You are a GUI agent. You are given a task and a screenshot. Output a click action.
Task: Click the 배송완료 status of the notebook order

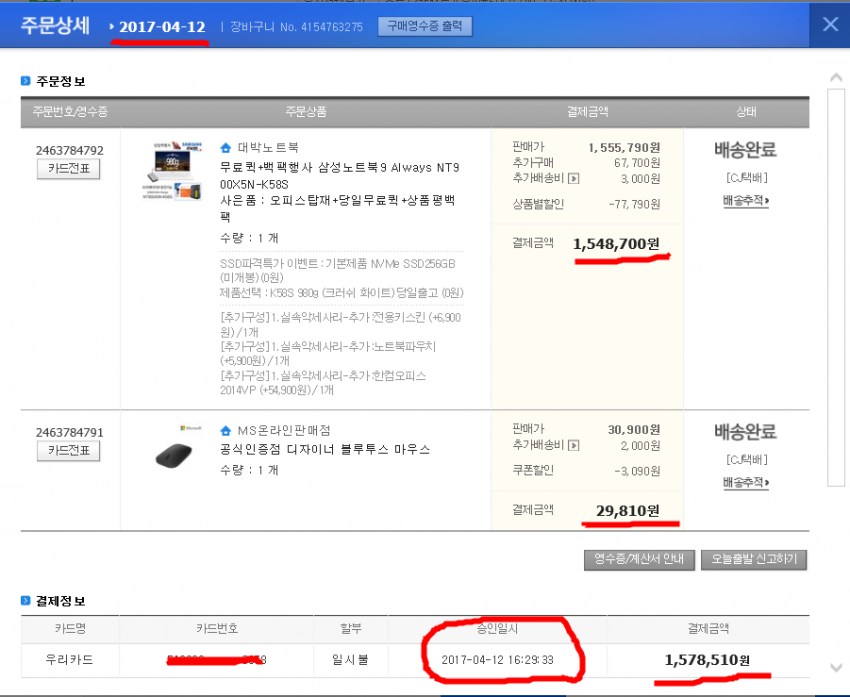tap(745, 150)
